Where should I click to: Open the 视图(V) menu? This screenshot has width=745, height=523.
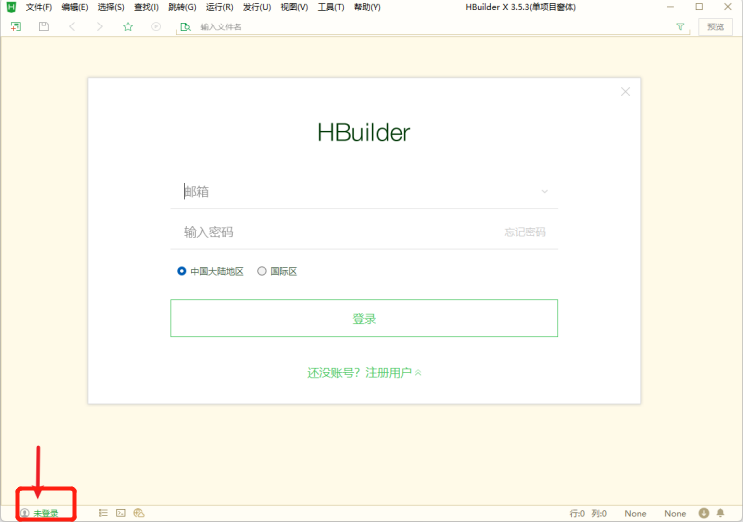pos(294,7)
